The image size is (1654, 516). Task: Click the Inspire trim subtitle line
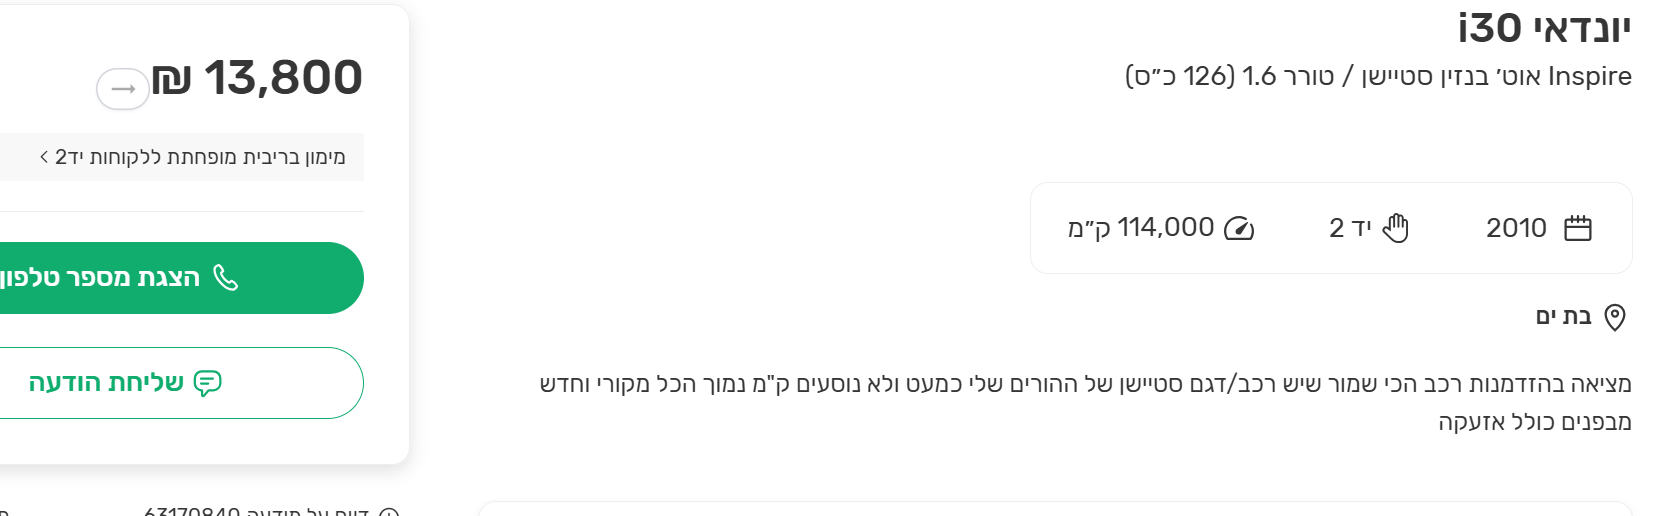(1378, 76)
